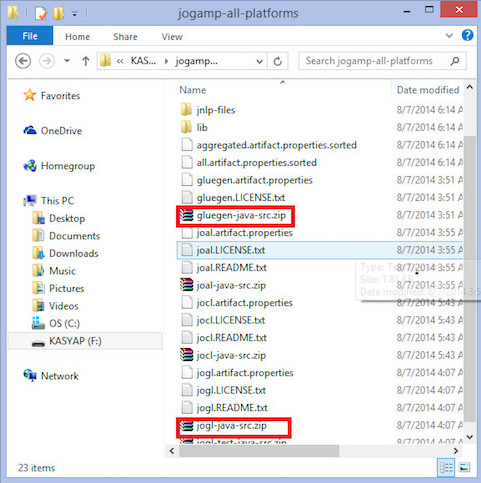The width and height of the screenshot is (481, 483).
Task: Select the KASYAP (F:) drive
Action: (x=85, y=341)
